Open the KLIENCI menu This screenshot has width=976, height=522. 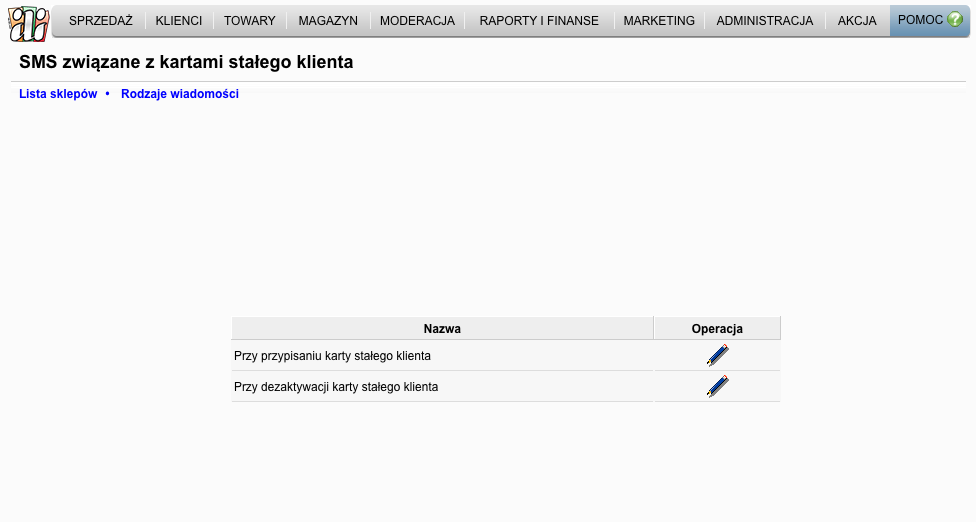click(179, 21)
